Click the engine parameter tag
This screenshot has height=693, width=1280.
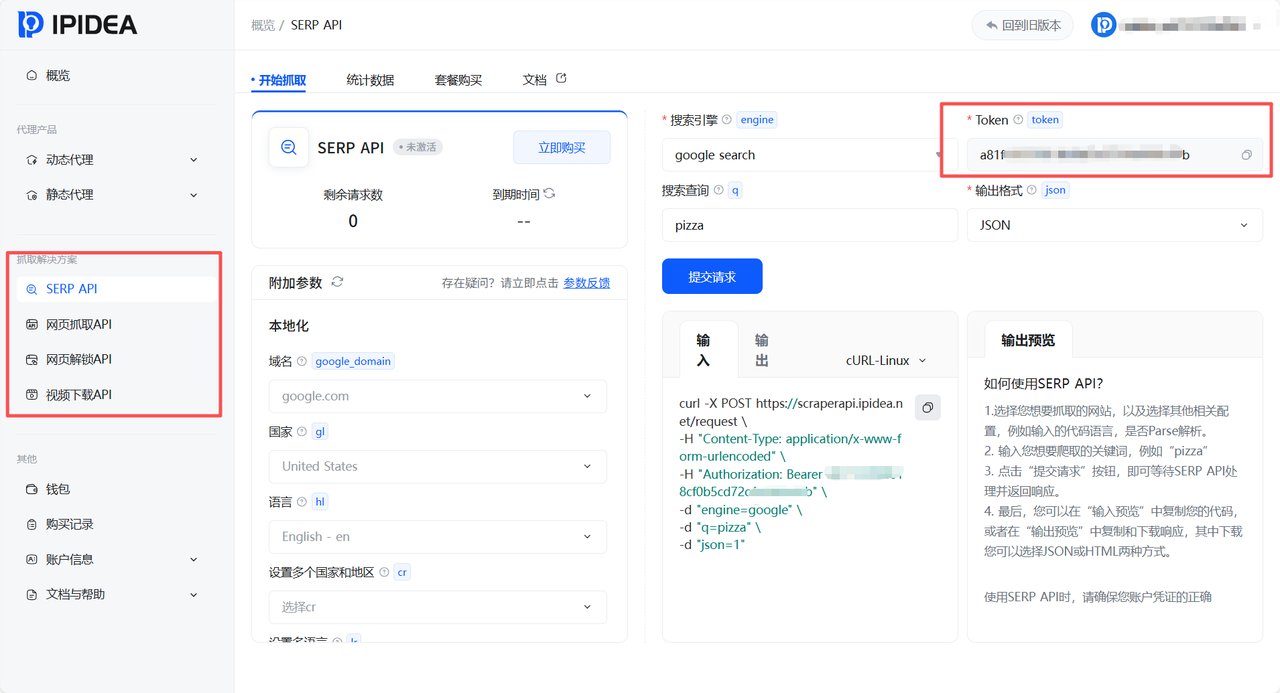(x=757, y=119)
